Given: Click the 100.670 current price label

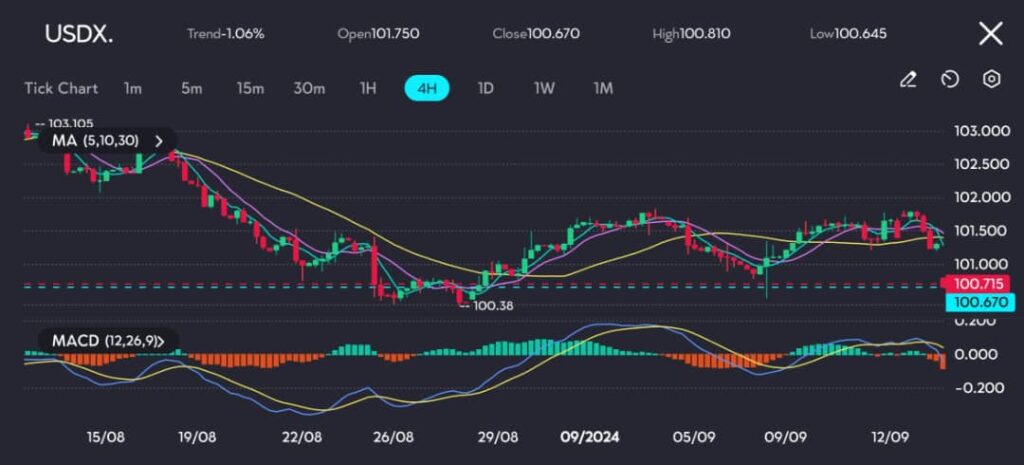Looking at the screenshot, I should click(980, 301).
